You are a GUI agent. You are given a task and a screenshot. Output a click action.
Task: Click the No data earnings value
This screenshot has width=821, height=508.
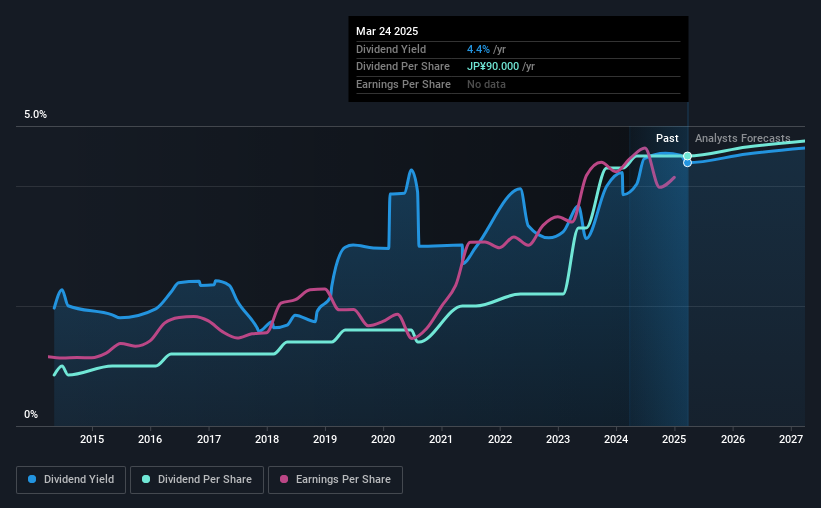(x=486, y=84)
